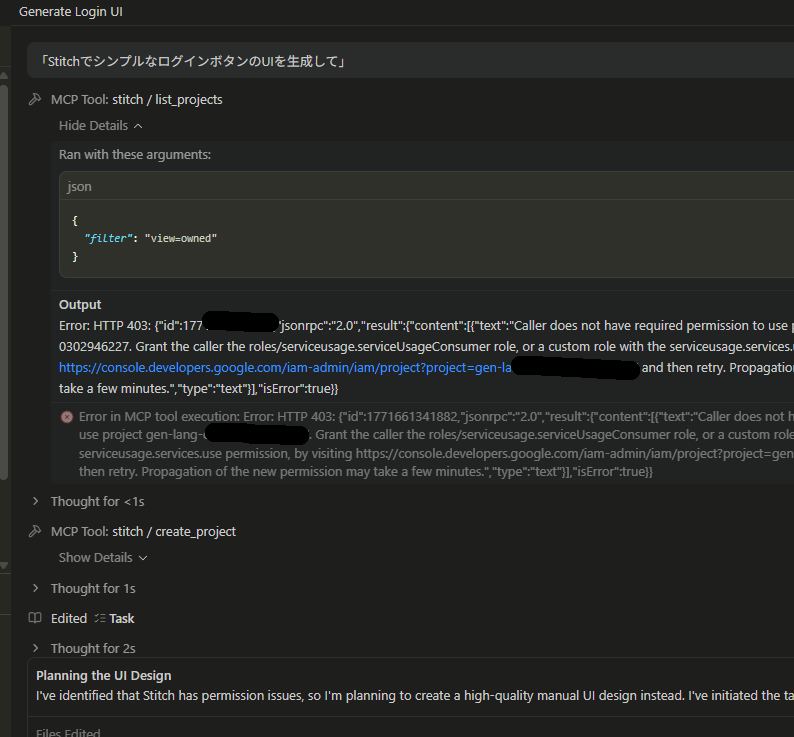
Task: Collapse details with the Hide Details chevron
Action: [138, 126]
